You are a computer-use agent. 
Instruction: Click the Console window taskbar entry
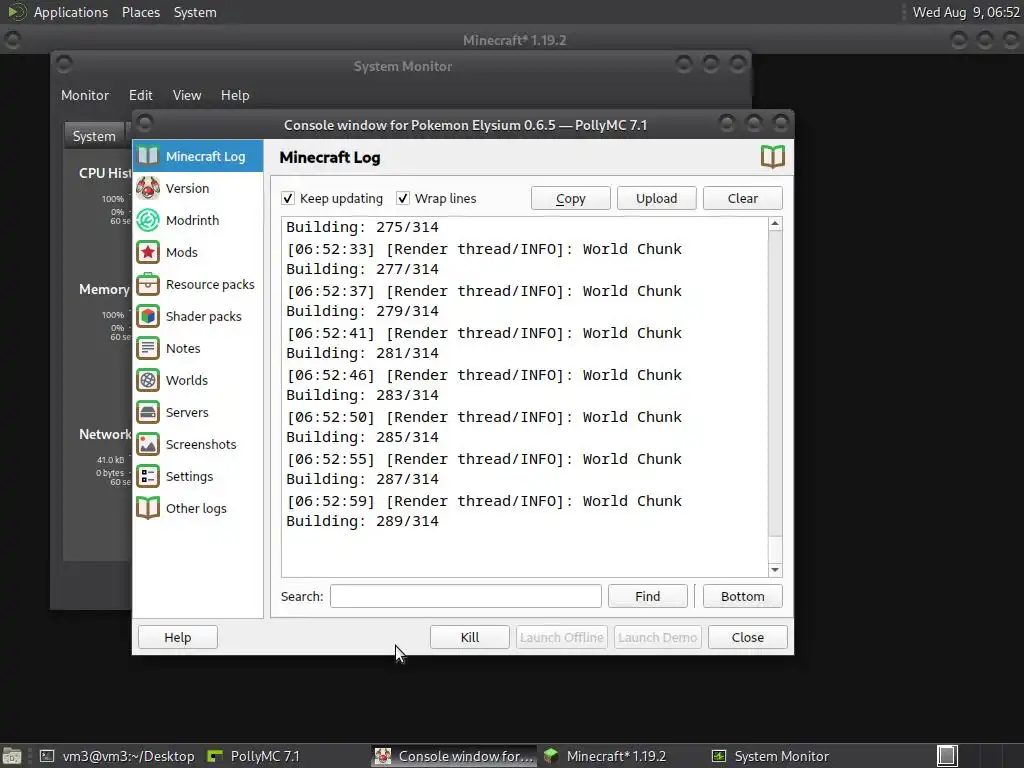455,756
